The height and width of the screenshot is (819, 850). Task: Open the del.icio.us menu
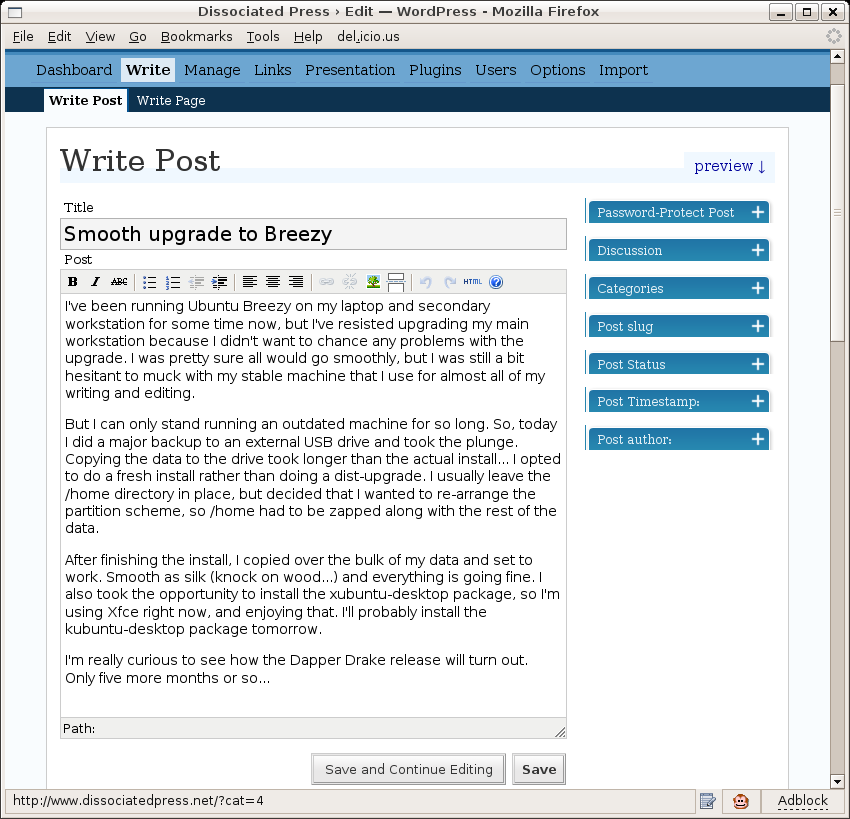pos(368,36)
